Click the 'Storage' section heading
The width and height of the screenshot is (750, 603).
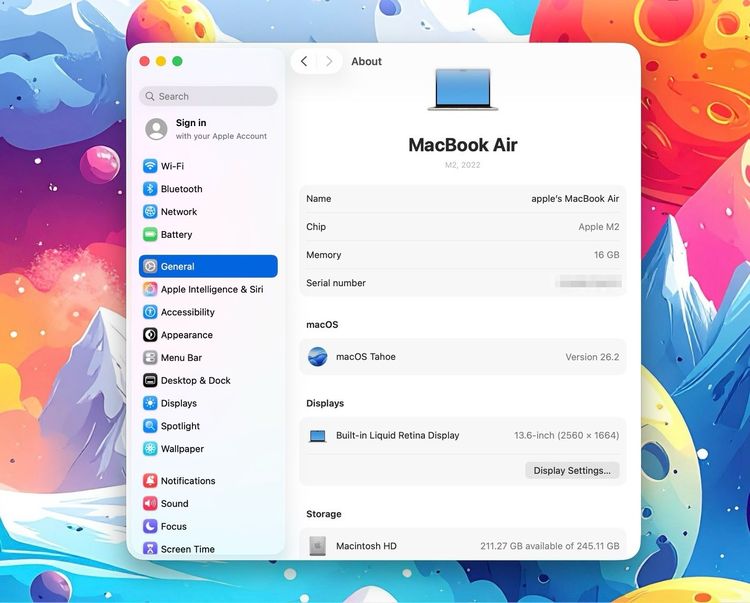pyautogui.click(x=324, y=514)
